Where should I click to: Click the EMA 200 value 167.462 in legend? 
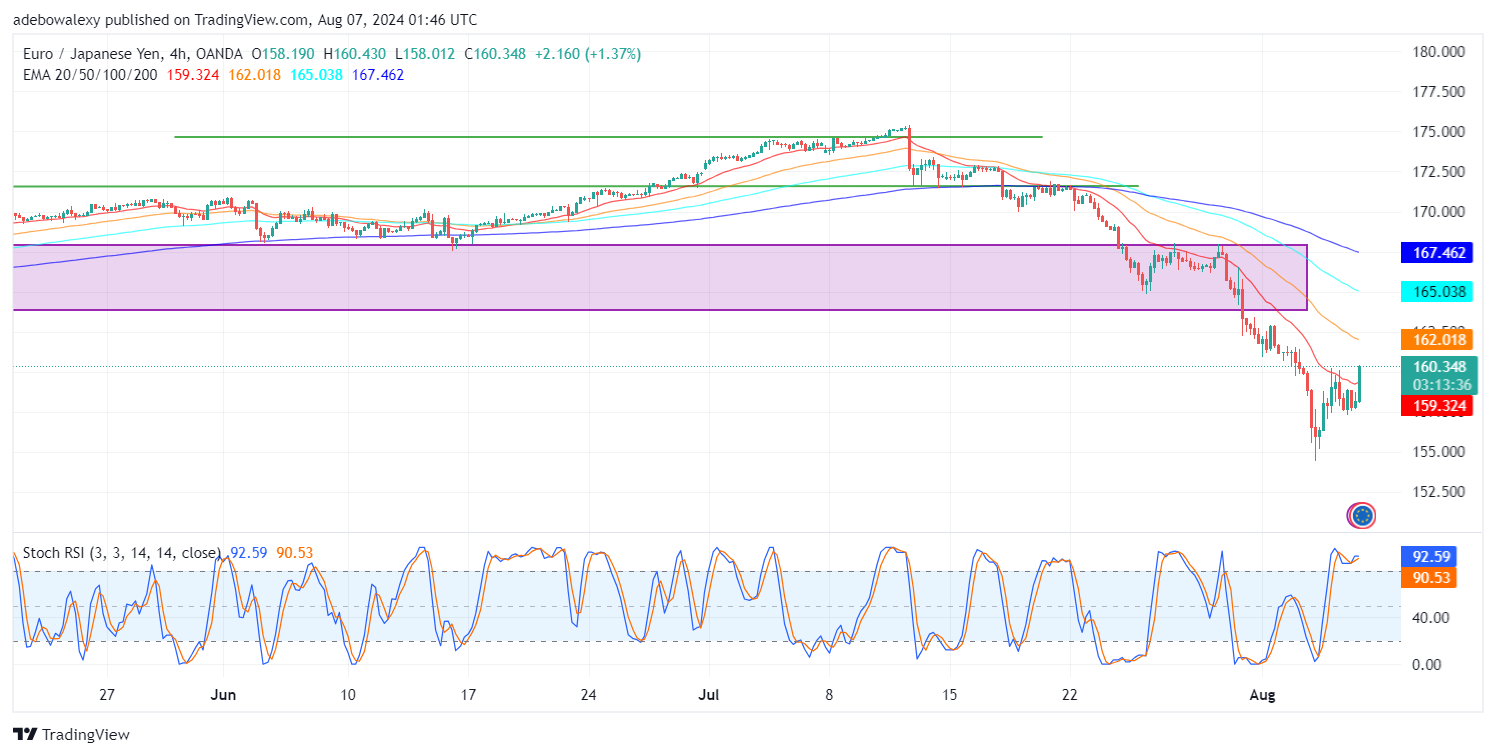(377, 75)
